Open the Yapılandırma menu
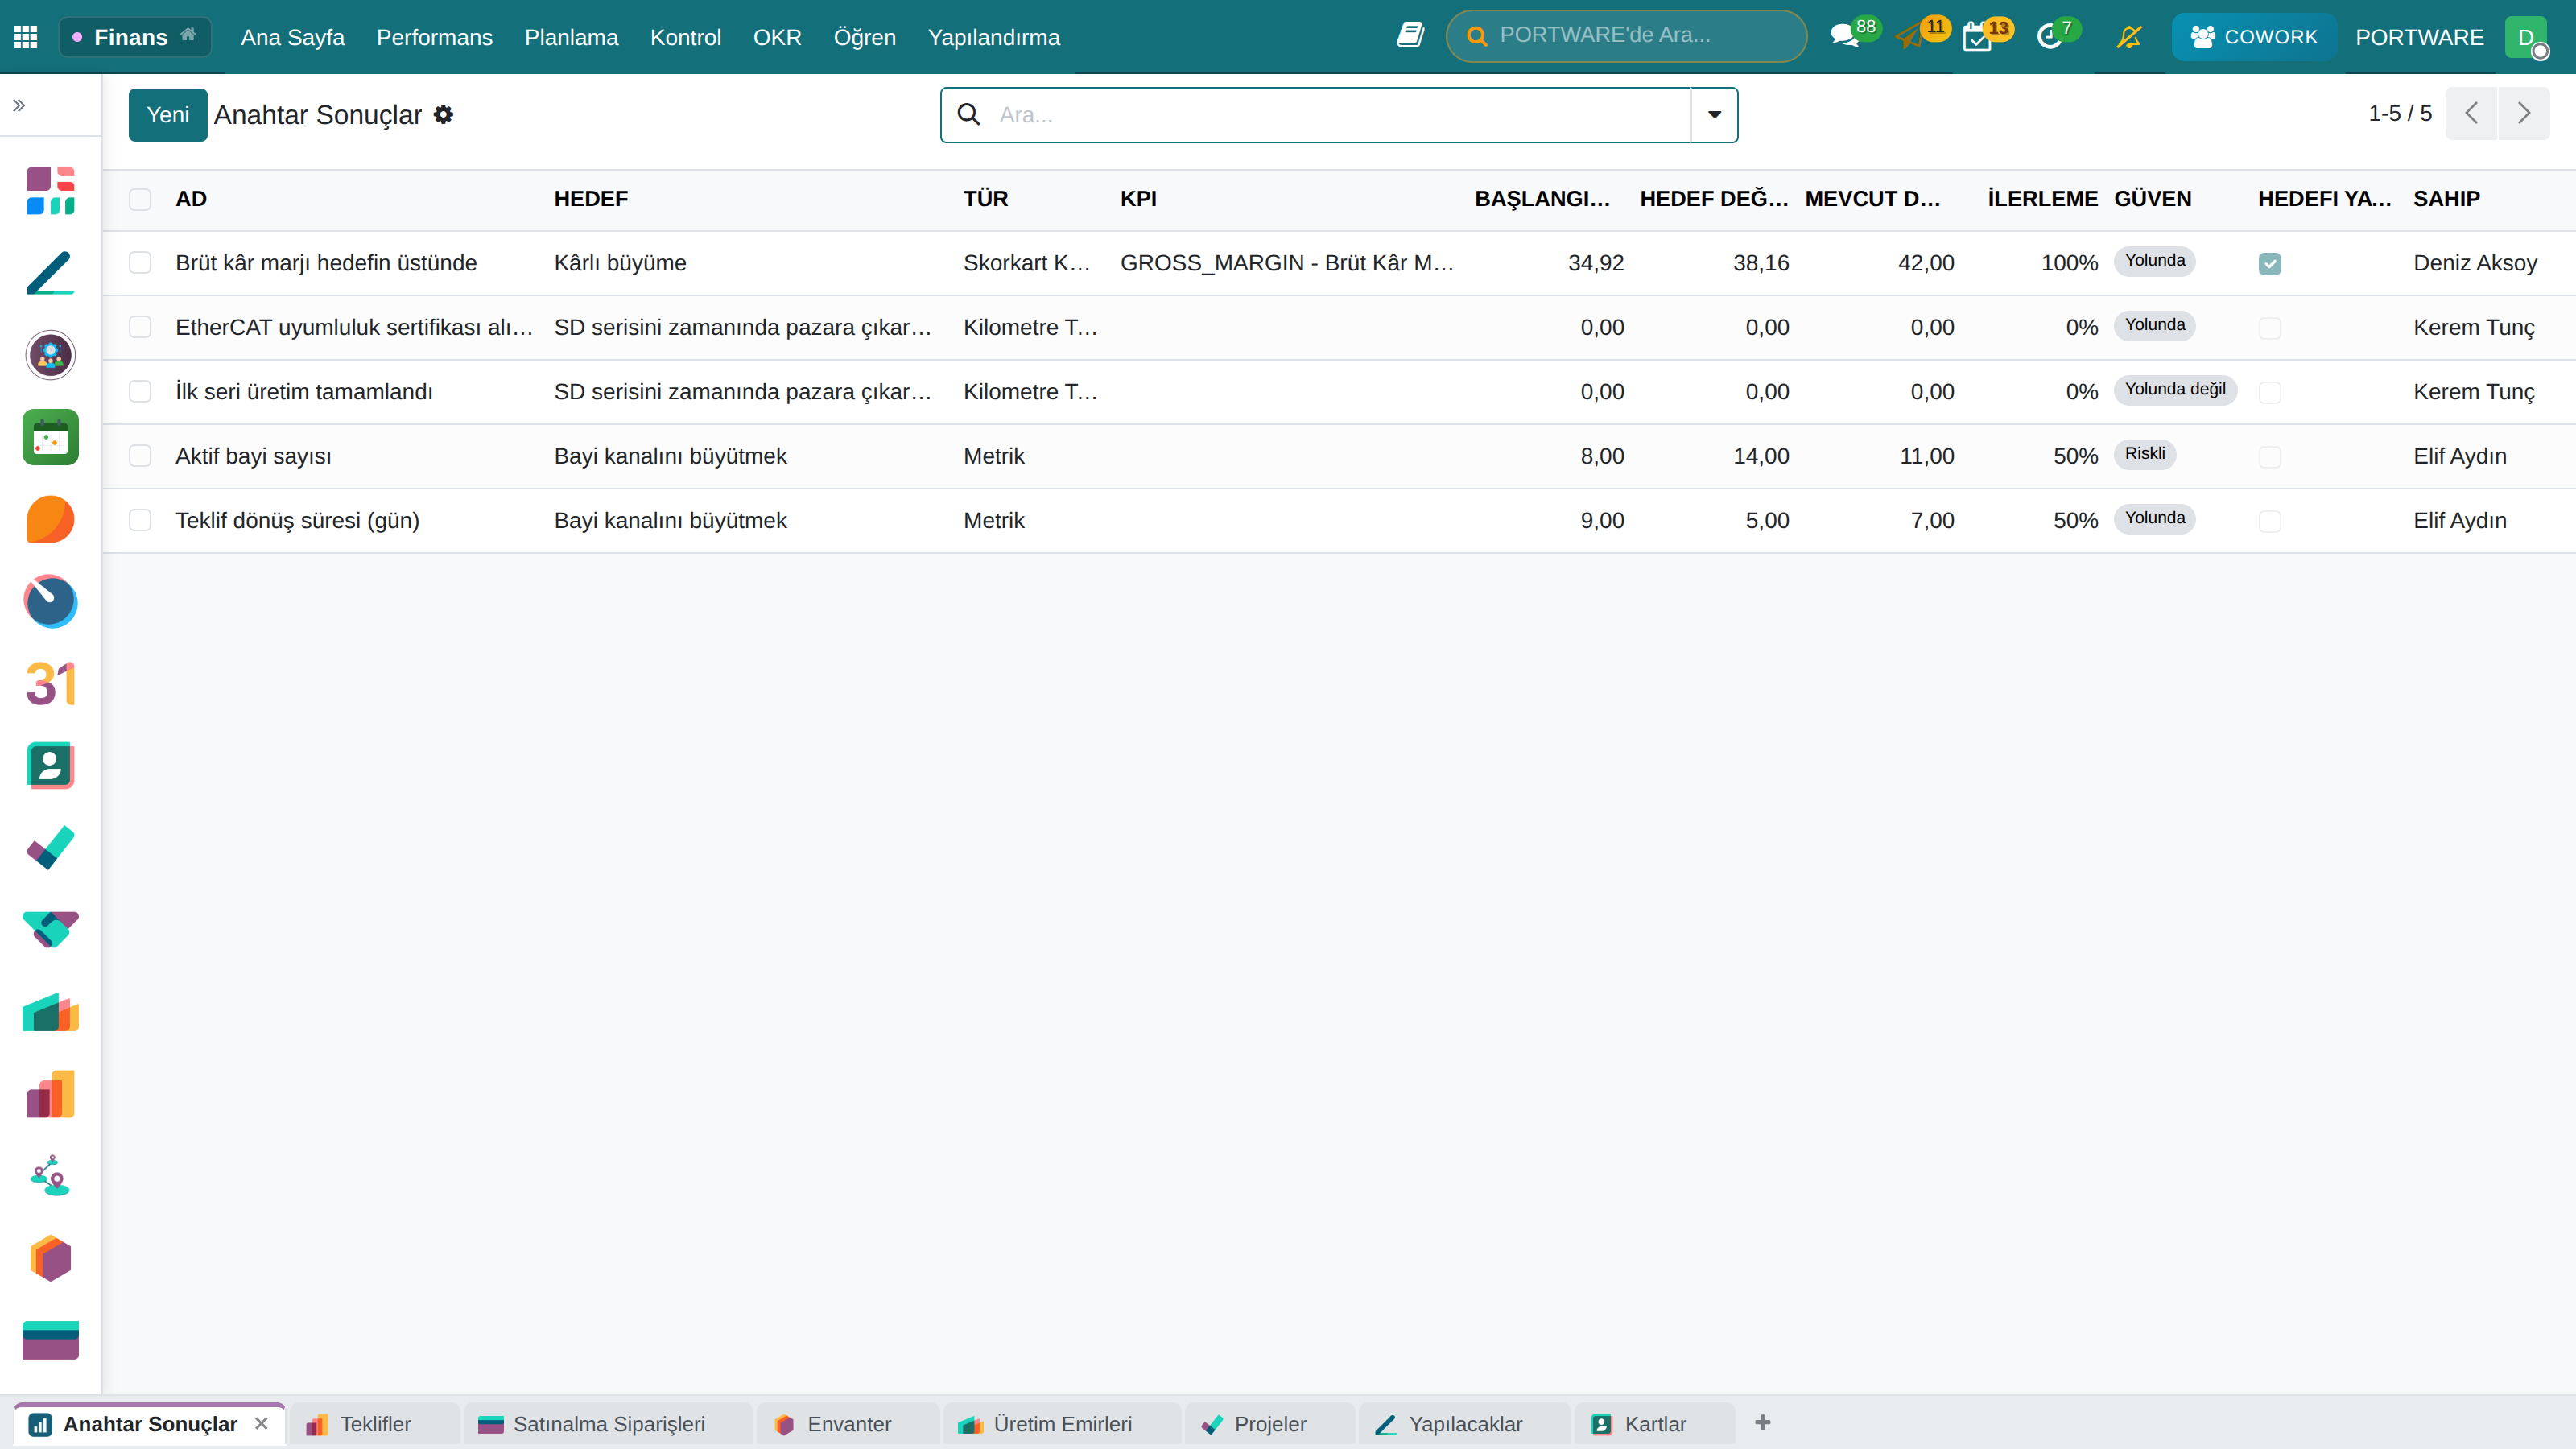2576x1449 pixels. 993,37
